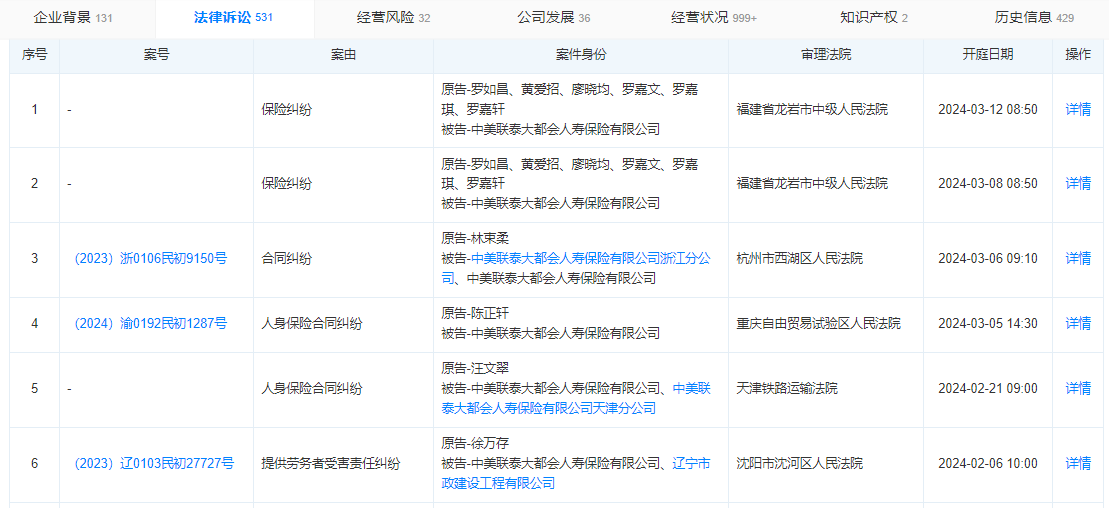This screenshot has width=1109, height=508.
Task: Click the 审理法院 column header
Action: point(825,55)
